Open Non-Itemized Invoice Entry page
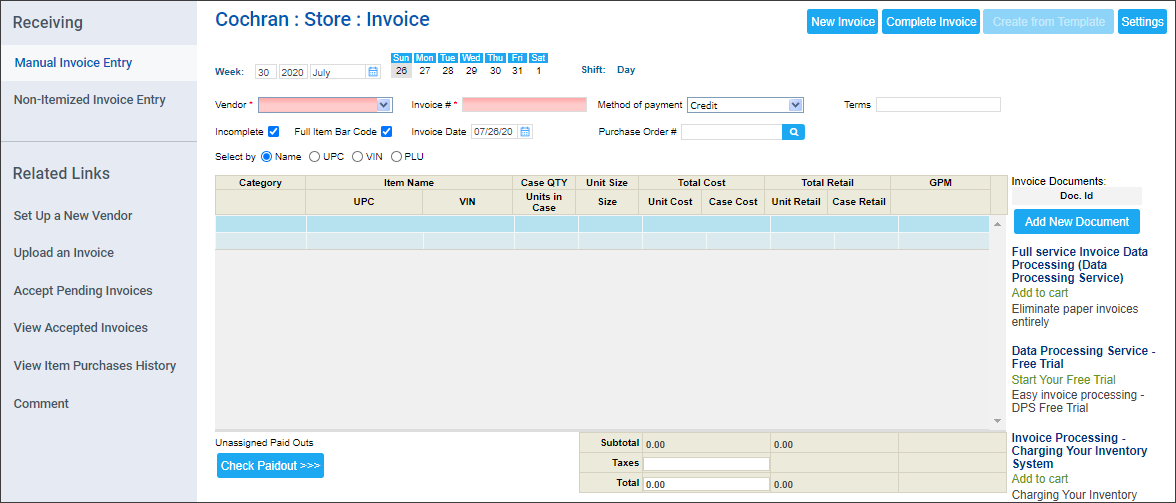The width and height of the screenshot is (1176, 503). (89, 100)
